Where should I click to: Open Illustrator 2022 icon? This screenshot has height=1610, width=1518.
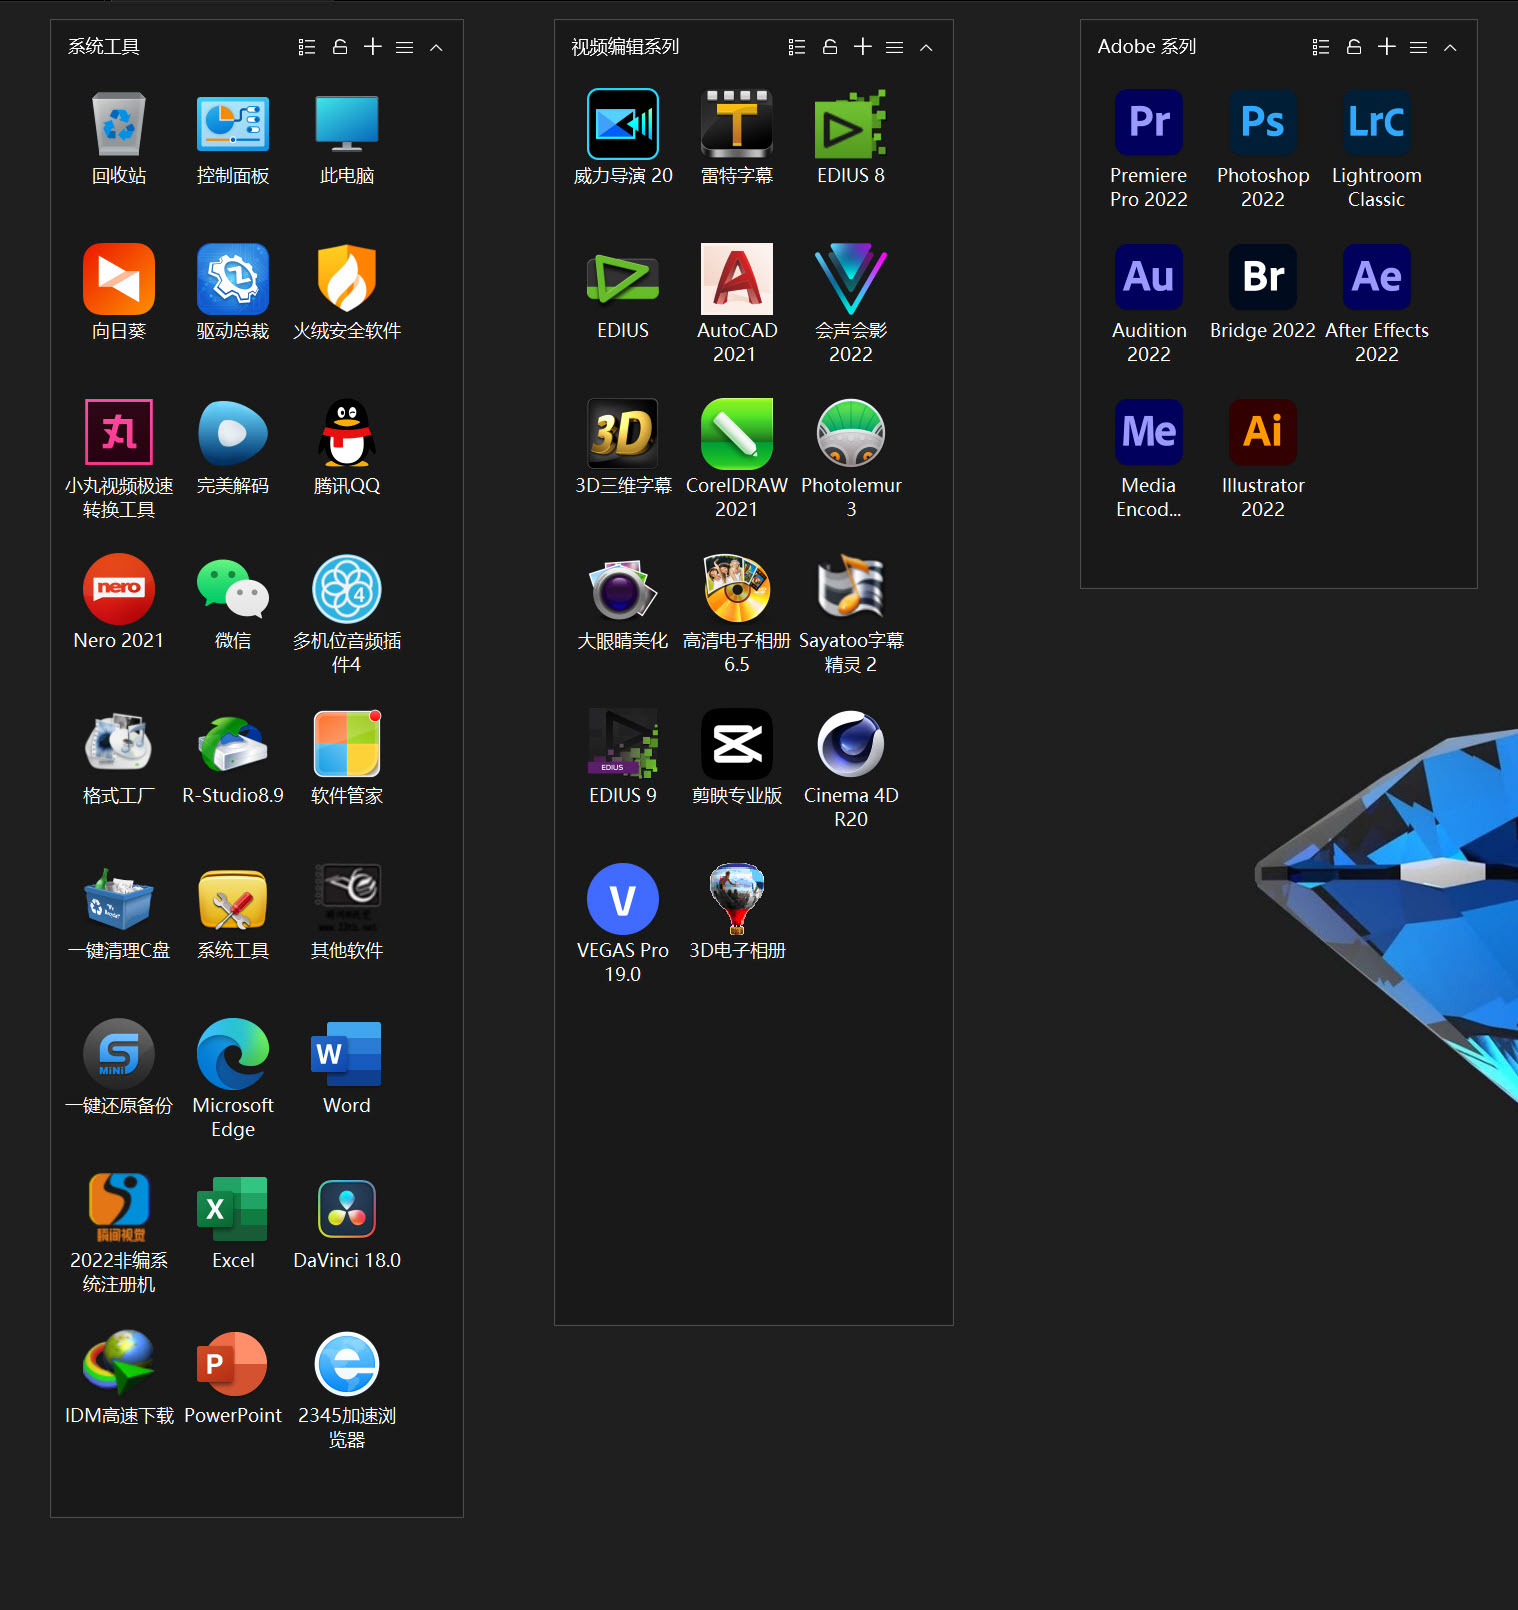click(x=1263, y=432)
